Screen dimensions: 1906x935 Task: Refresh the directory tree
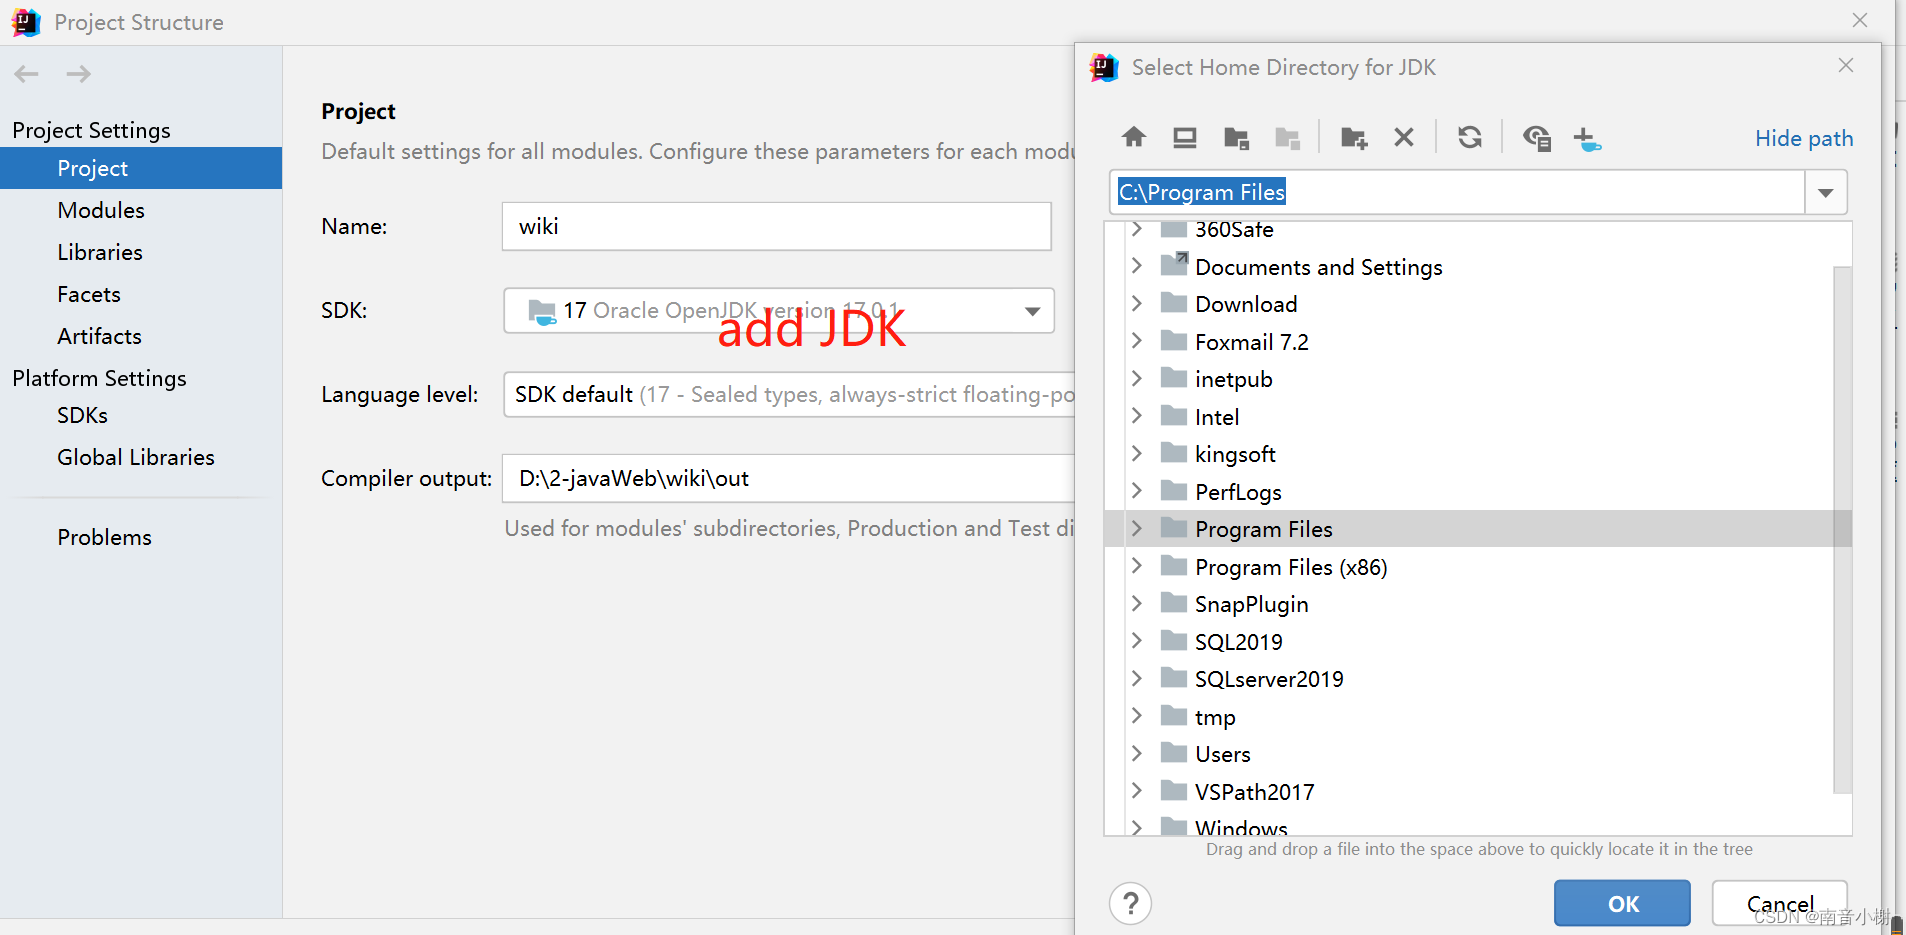pos(1470,137)
